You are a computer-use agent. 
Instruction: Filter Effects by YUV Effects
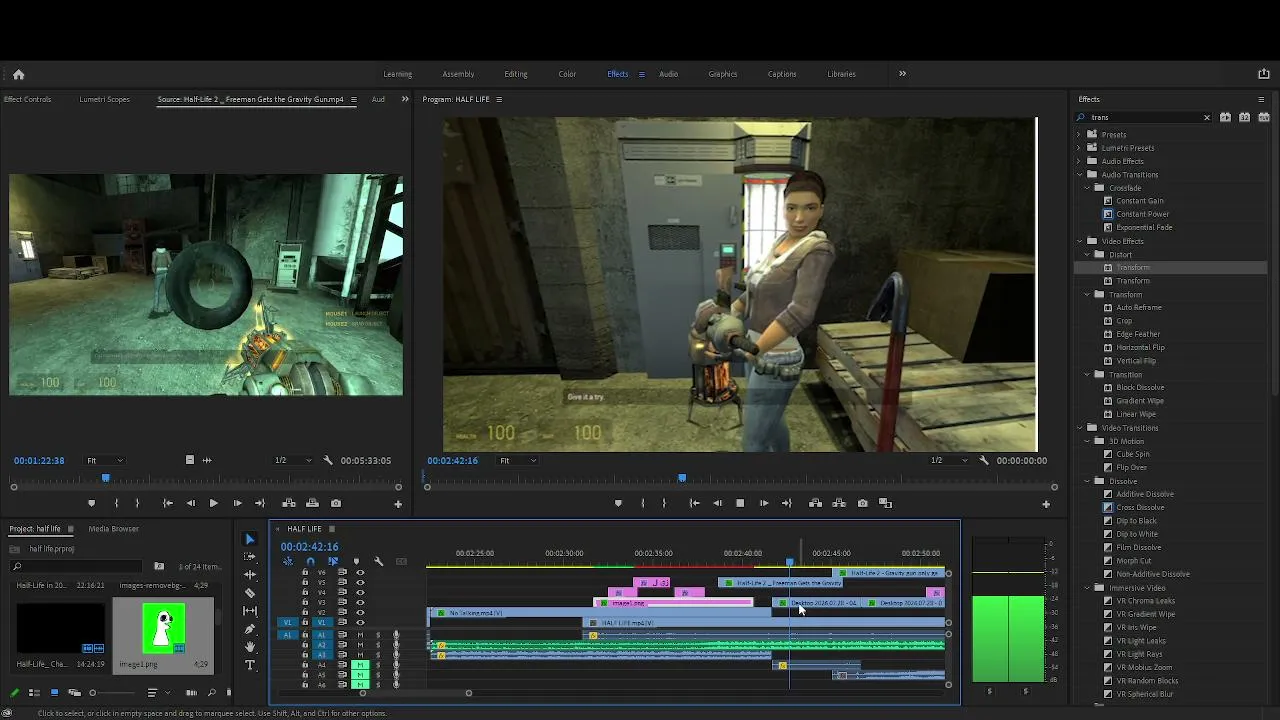pyautogui.click(x=1262, y=117)
